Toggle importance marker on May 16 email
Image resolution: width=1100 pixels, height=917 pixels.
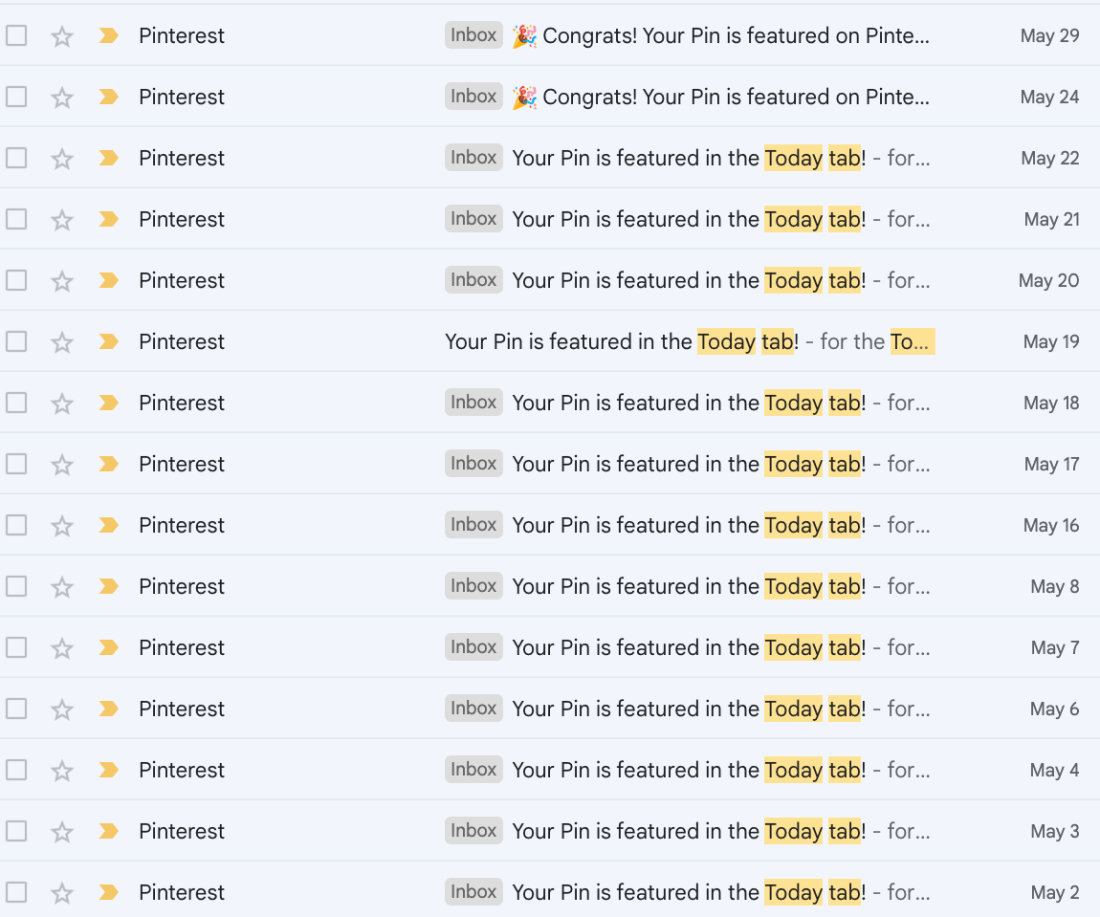pyautogui.click(x=108, y=526)
